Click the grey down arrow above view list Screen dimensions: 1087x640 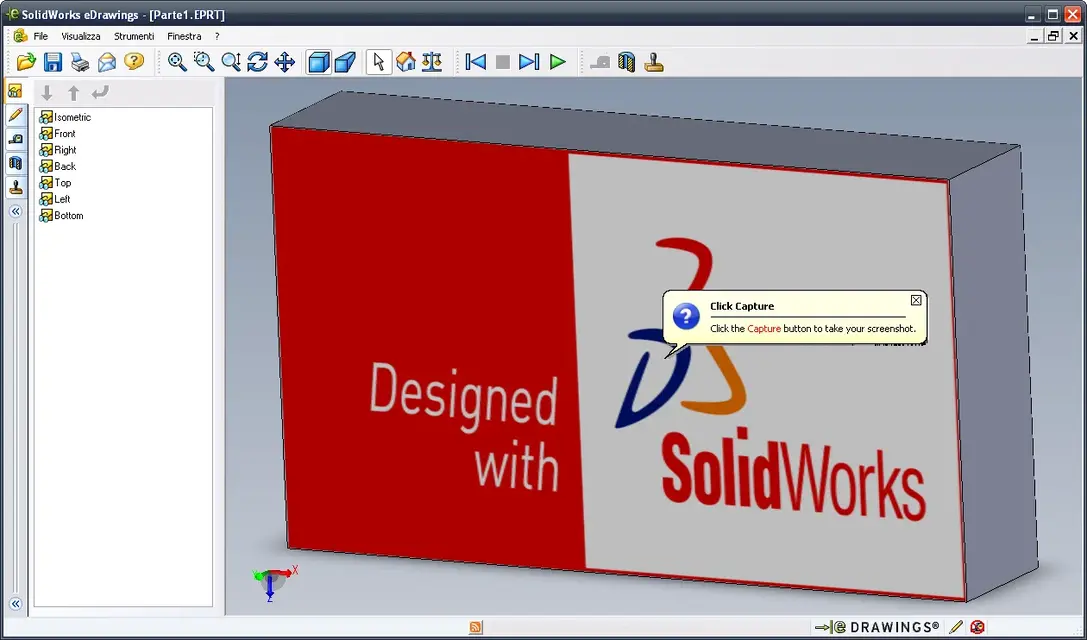46,92
